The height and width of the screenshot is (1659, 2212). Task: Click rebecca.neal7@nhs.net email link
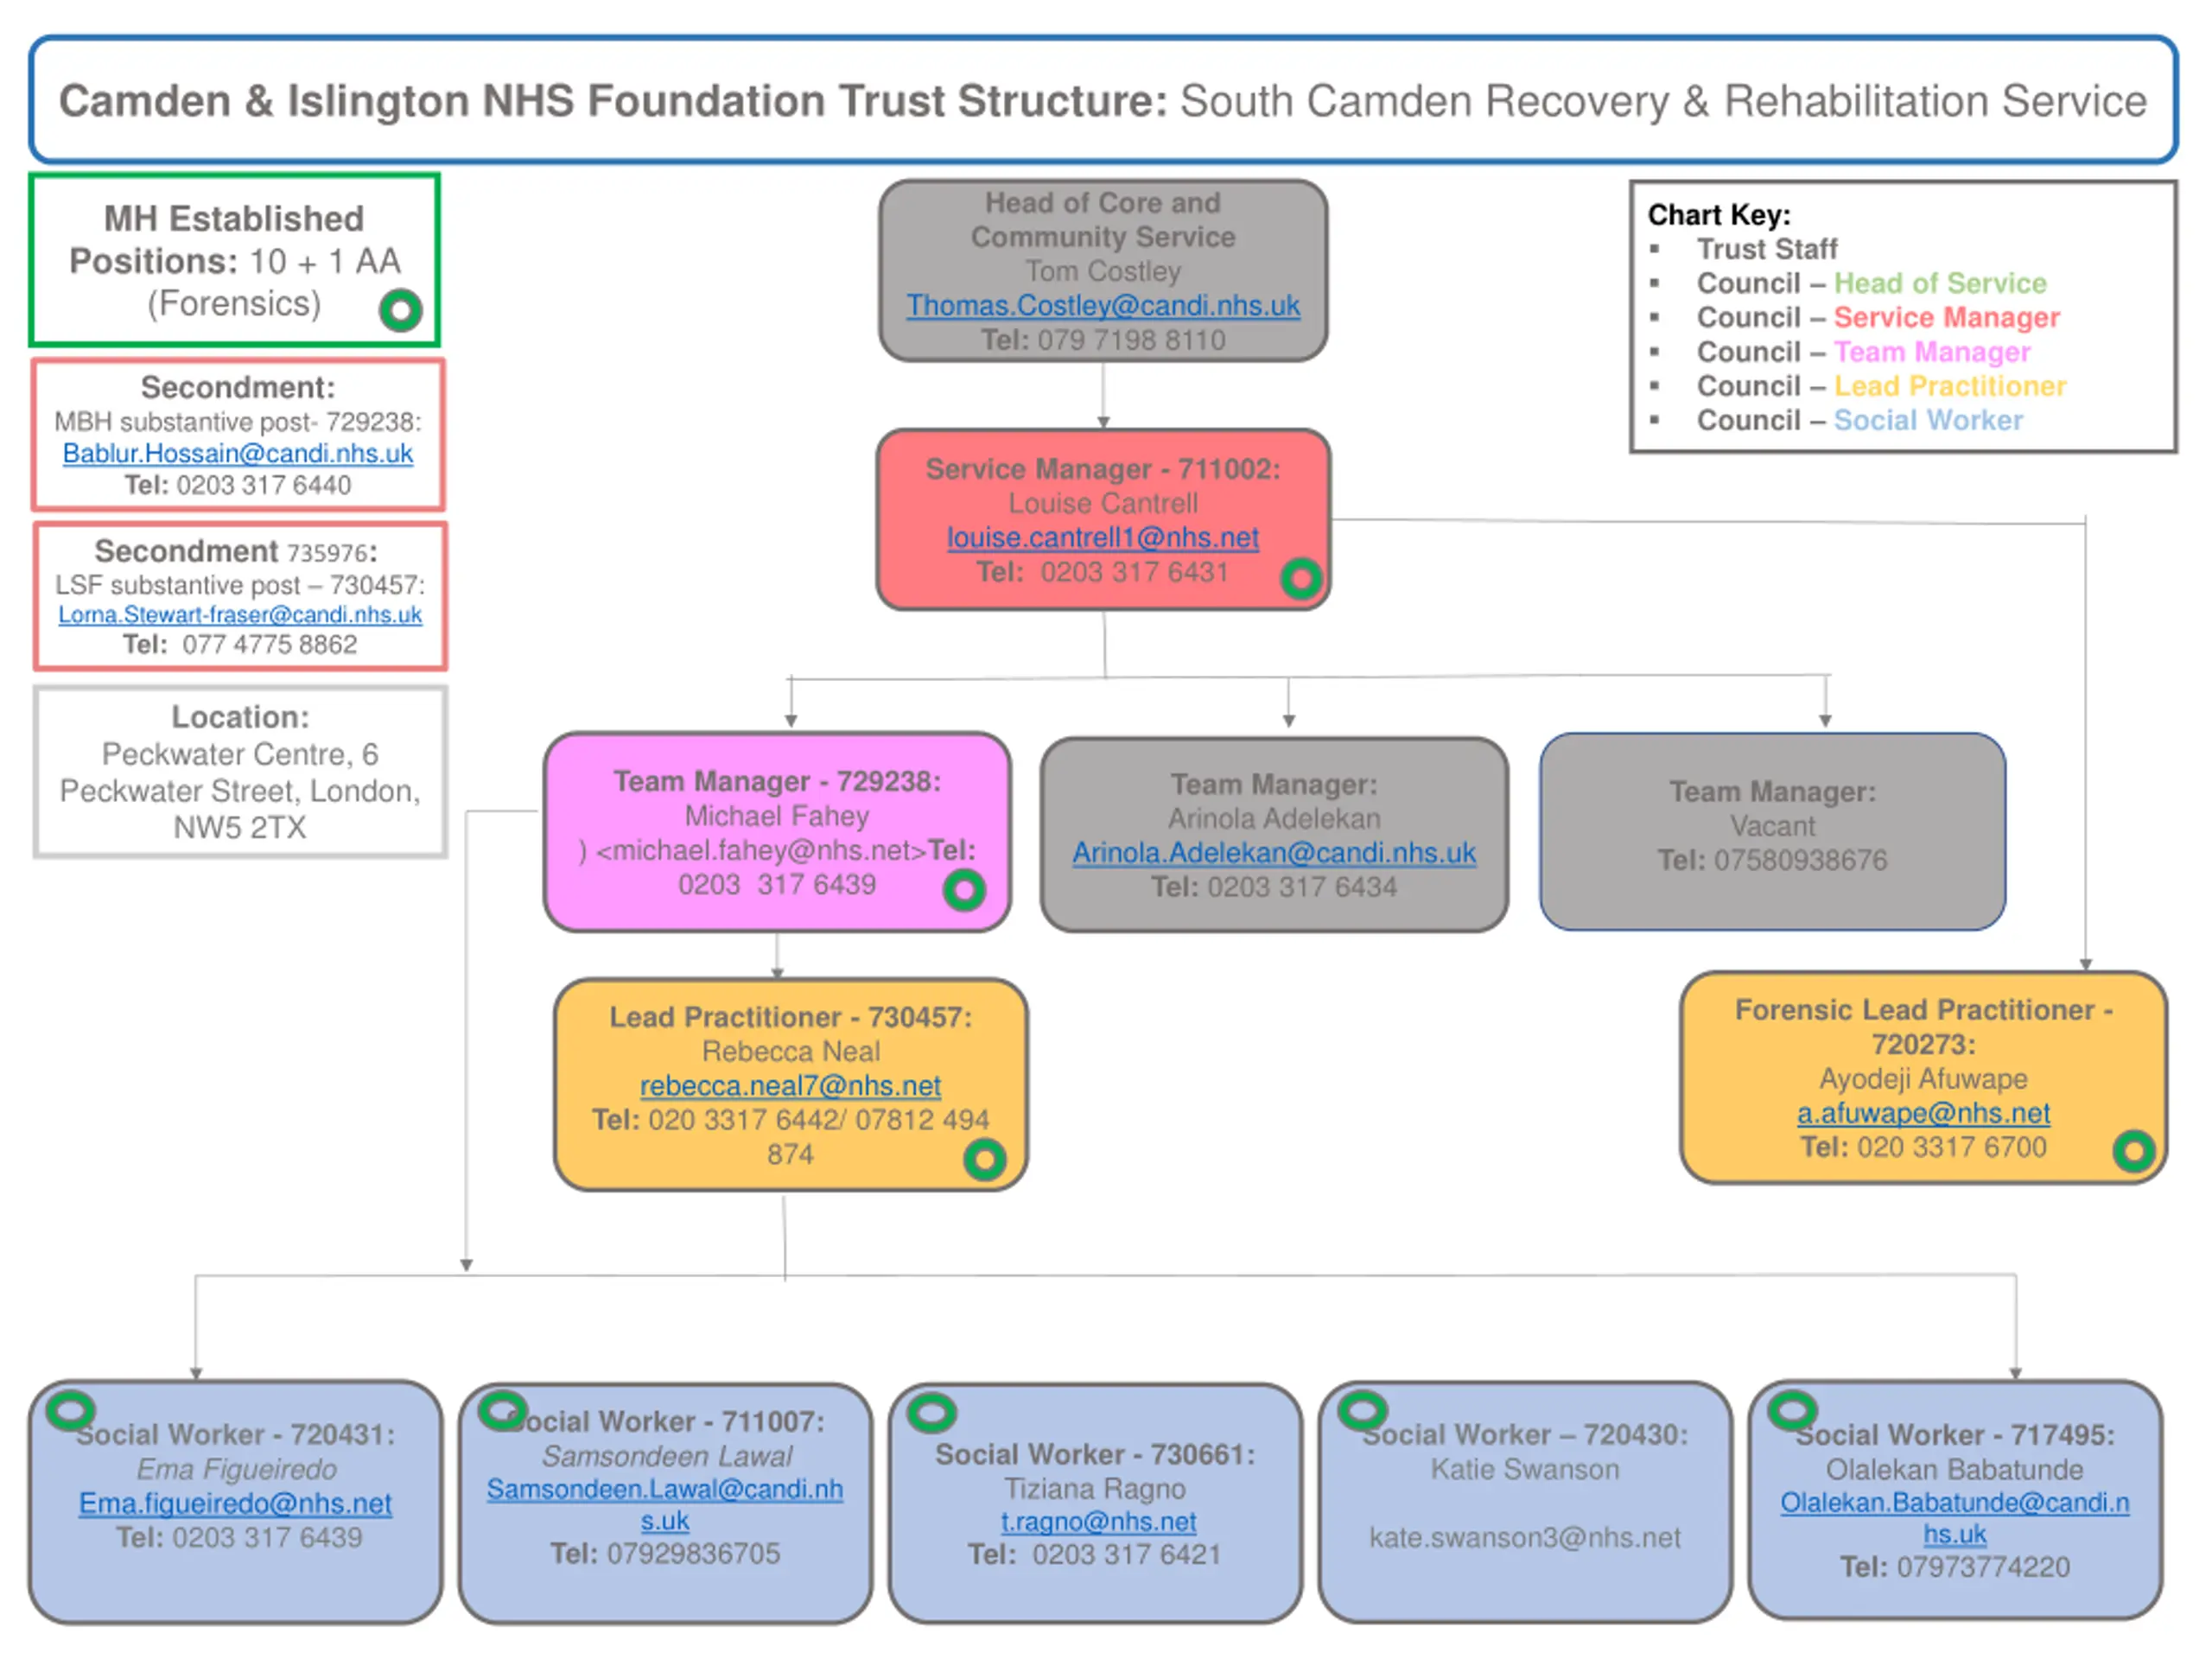[790, 1085]
